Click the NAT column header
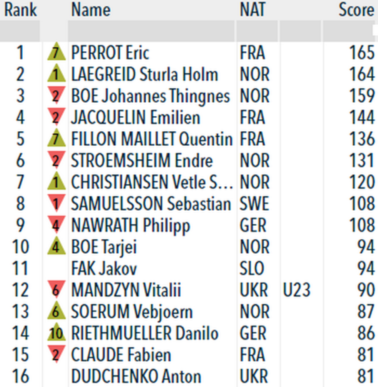The width and height of the screenshot is (378, 387). pyautogui.click(x=252, y=9)
